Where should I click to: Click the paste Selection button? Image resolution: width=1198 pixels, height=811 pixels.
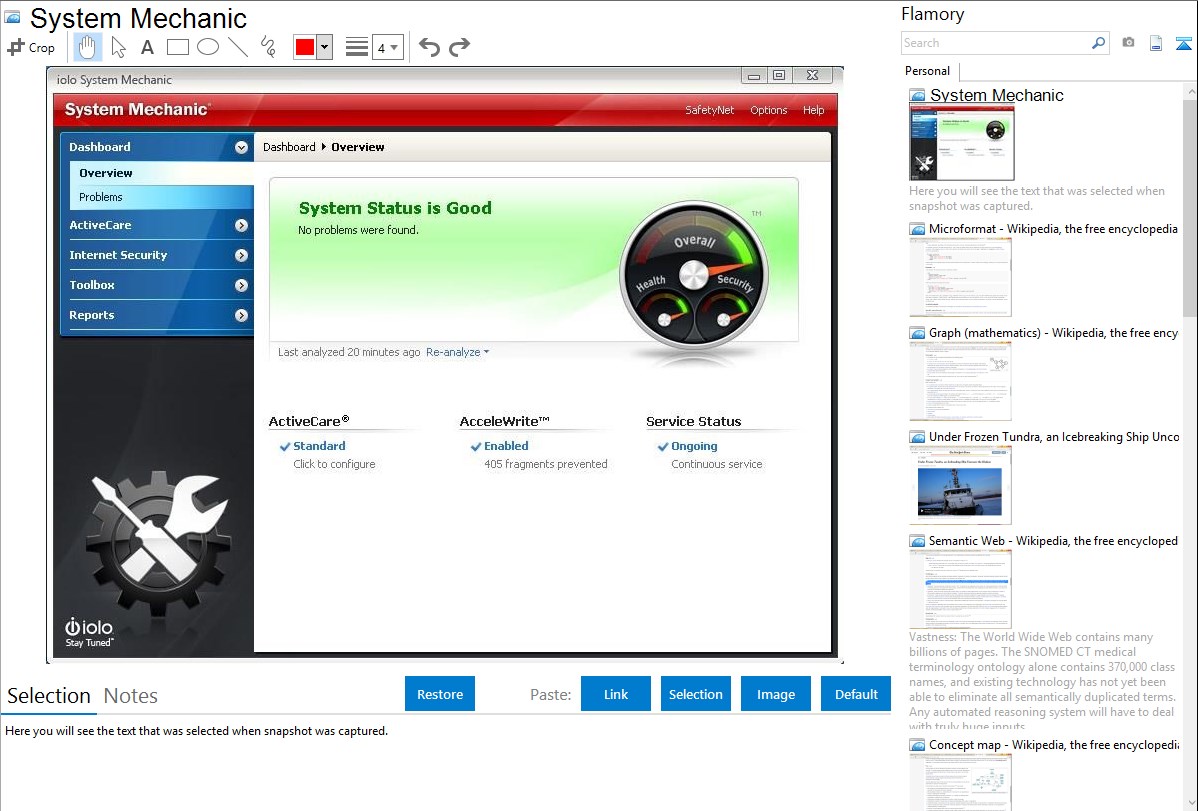click(695, 694)
